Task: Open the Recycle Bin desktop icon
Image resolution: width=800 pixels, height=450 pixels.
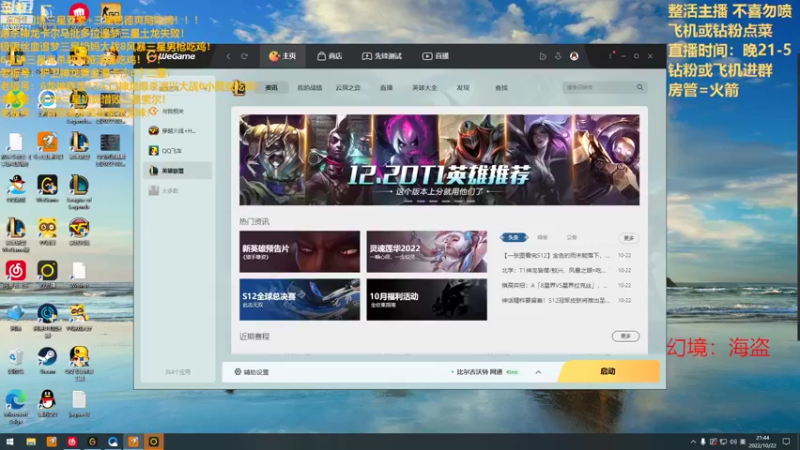Action: 16,361
